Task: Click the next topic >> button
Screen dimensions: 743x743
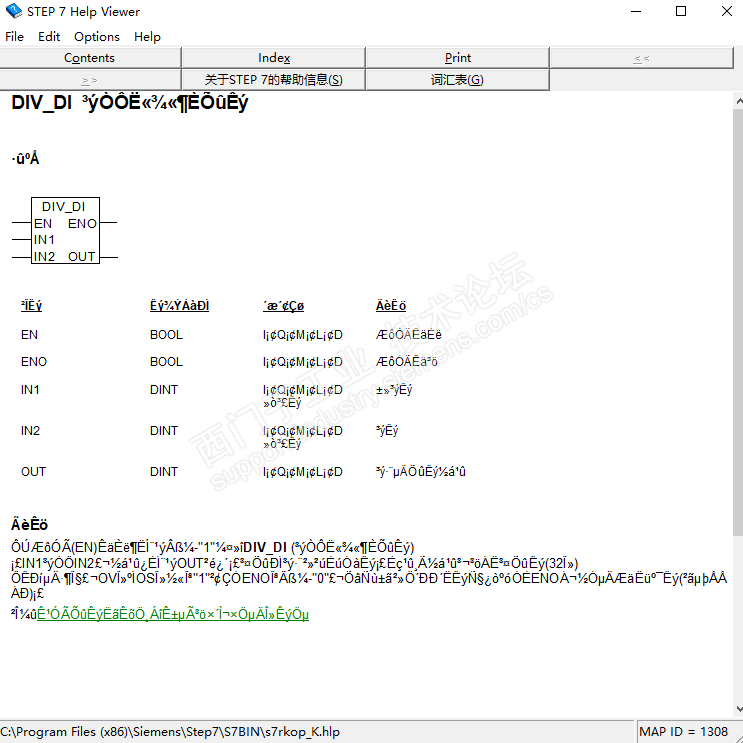Action: [90, 80]
